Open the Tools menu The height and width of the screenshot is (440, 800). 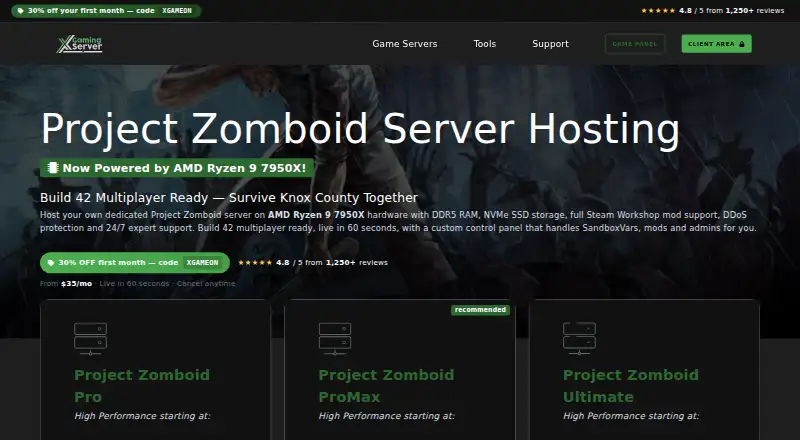[x=485, y=44]
